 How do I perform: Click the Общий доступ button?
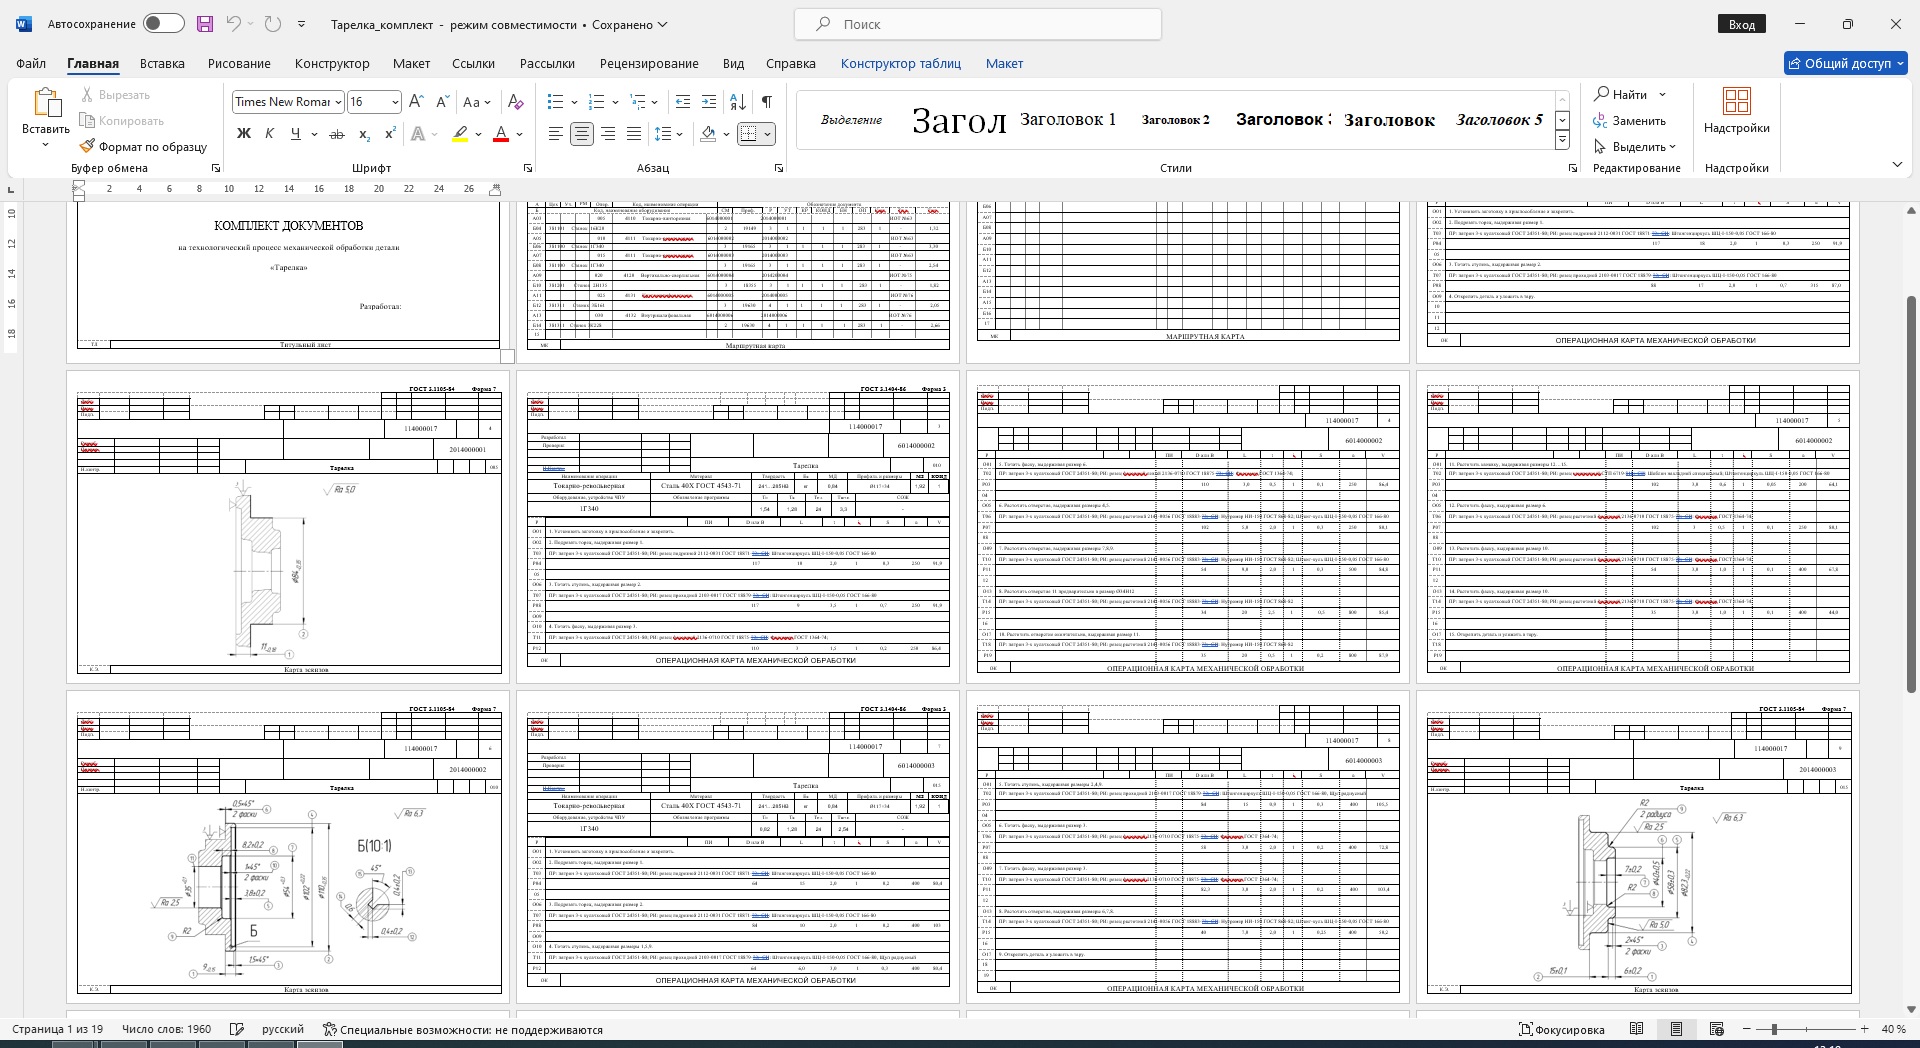(1846, 63)
